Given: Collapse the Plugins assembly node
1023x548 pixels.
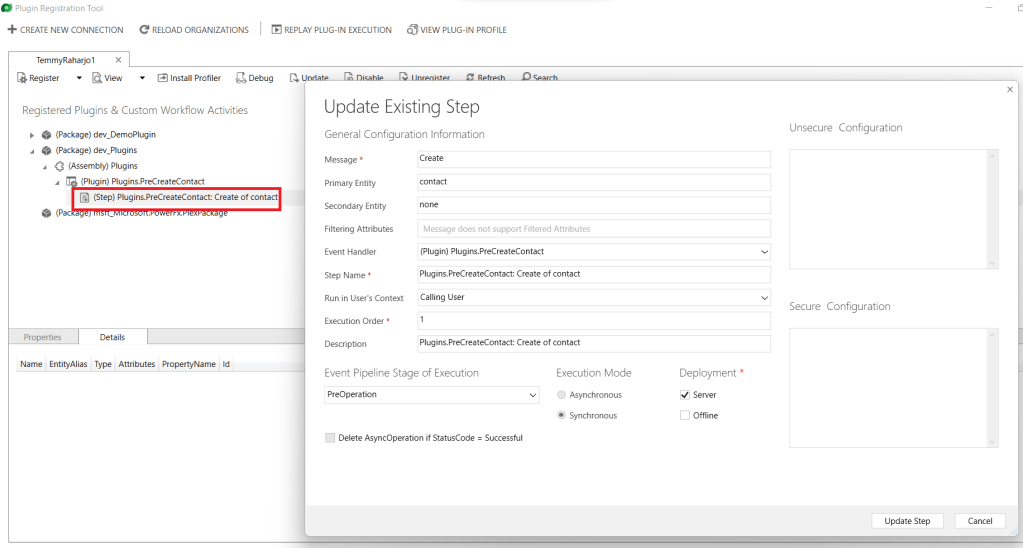Looking at the screenshot, I should [44, 166].
